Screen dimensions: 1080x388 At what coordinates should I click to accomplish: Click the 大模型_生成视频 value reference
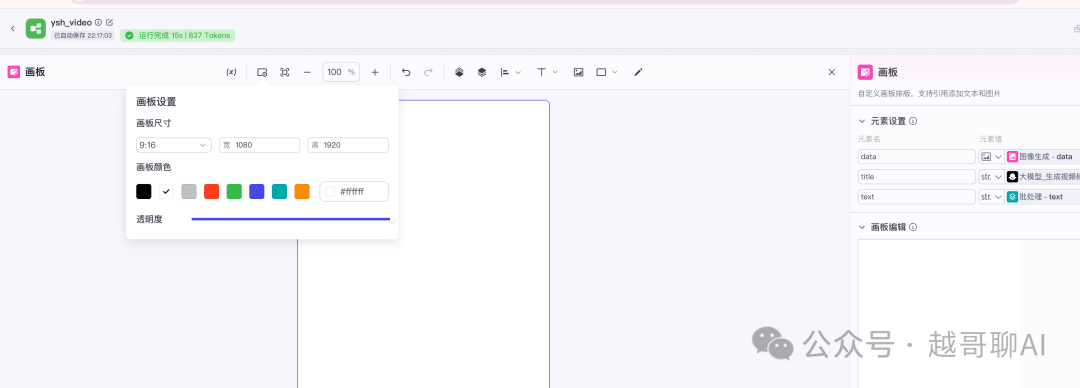(x=1043, y=176)
